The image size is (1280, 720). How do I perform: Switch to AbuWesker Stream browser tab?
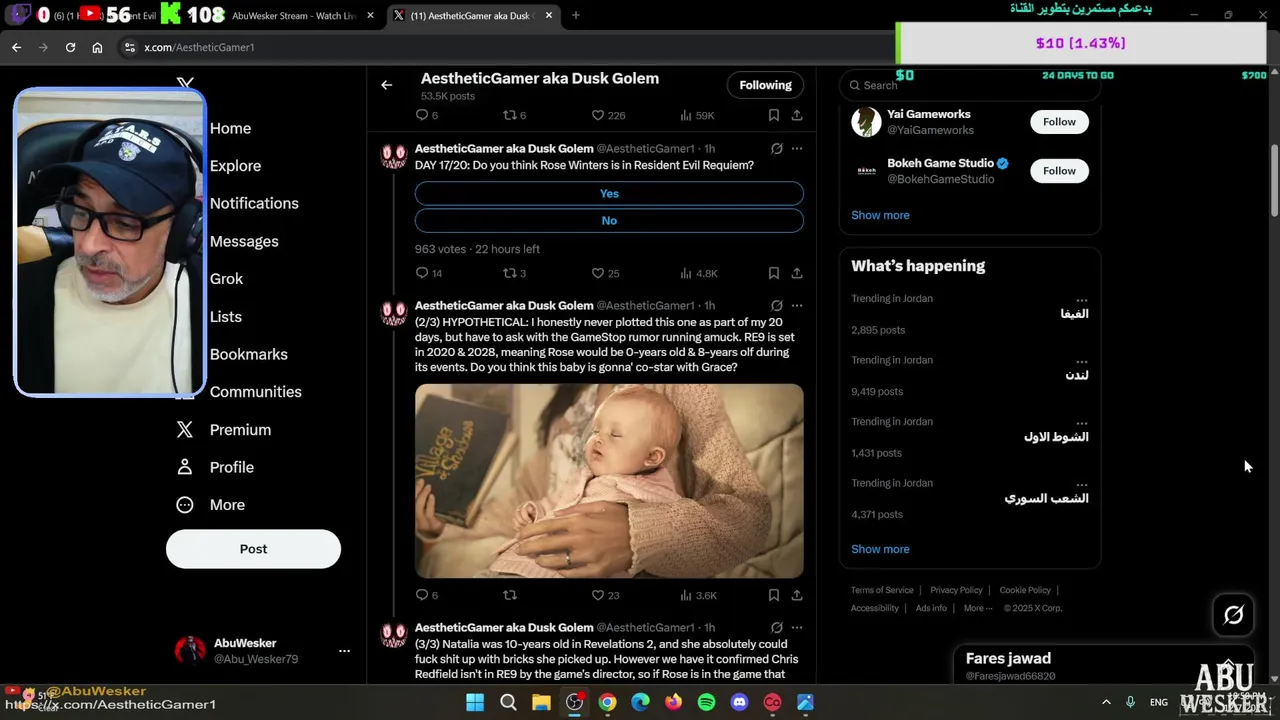pos(292,15)
